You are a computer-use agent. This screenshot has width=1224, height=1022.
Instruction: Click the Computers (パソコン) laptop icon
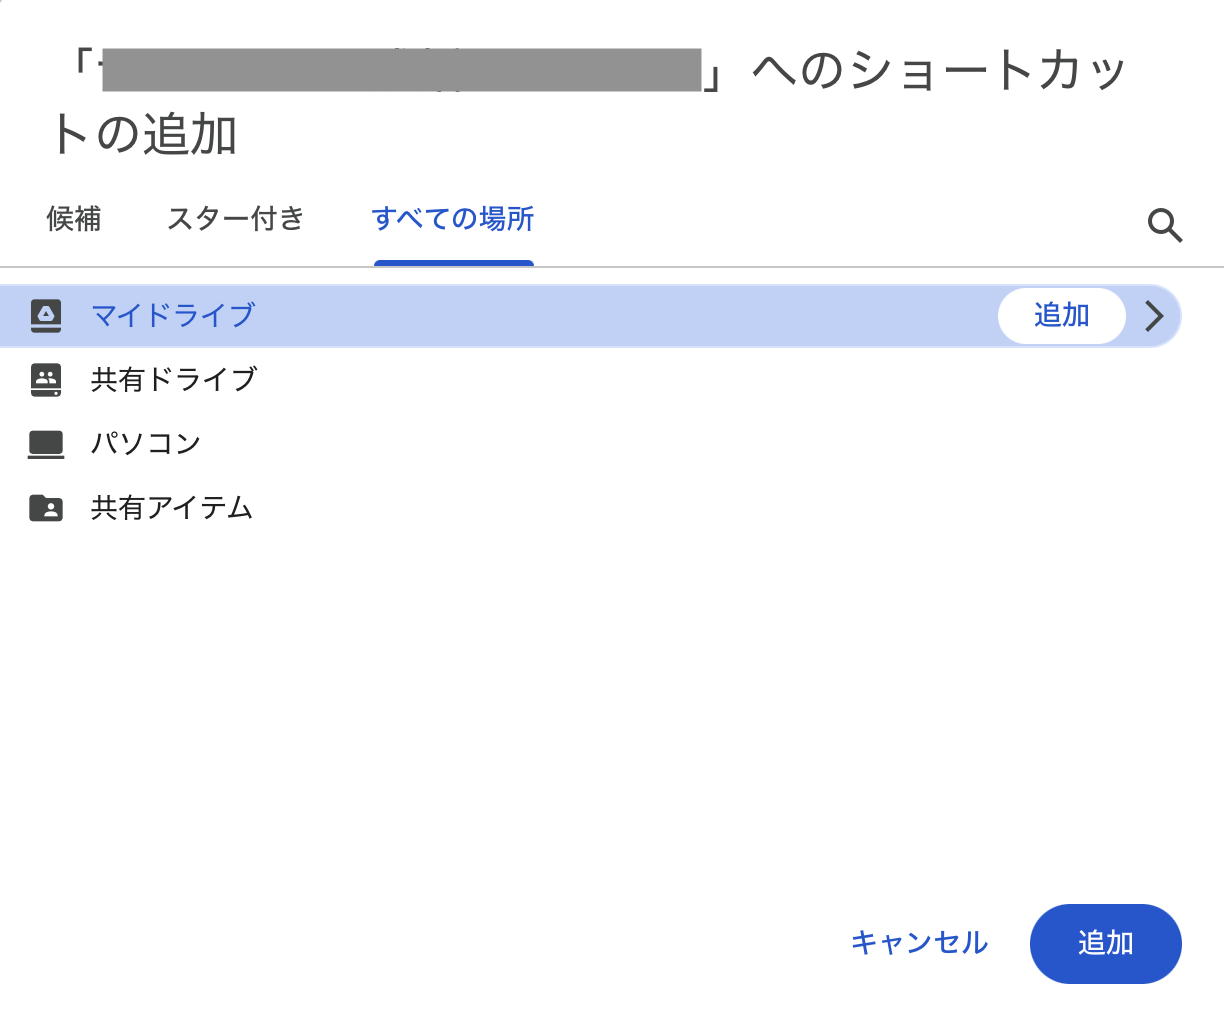46,443
